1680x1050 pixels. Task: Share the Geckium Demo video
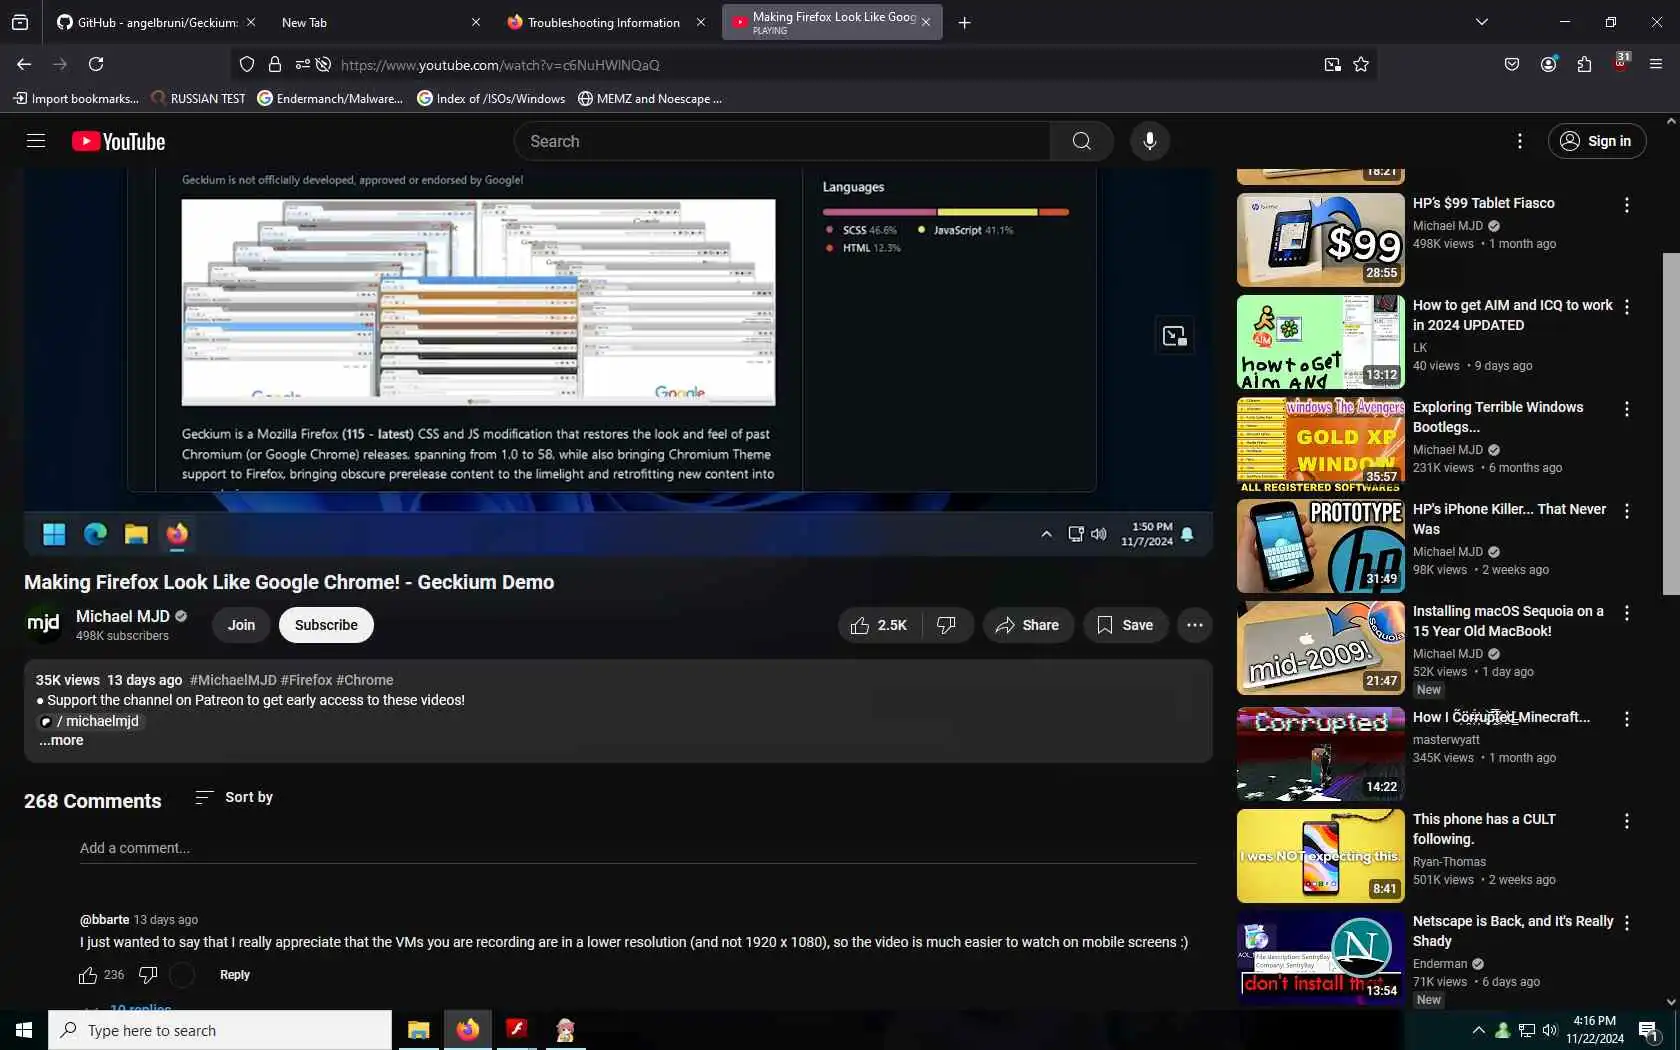tap(1027, 625)
